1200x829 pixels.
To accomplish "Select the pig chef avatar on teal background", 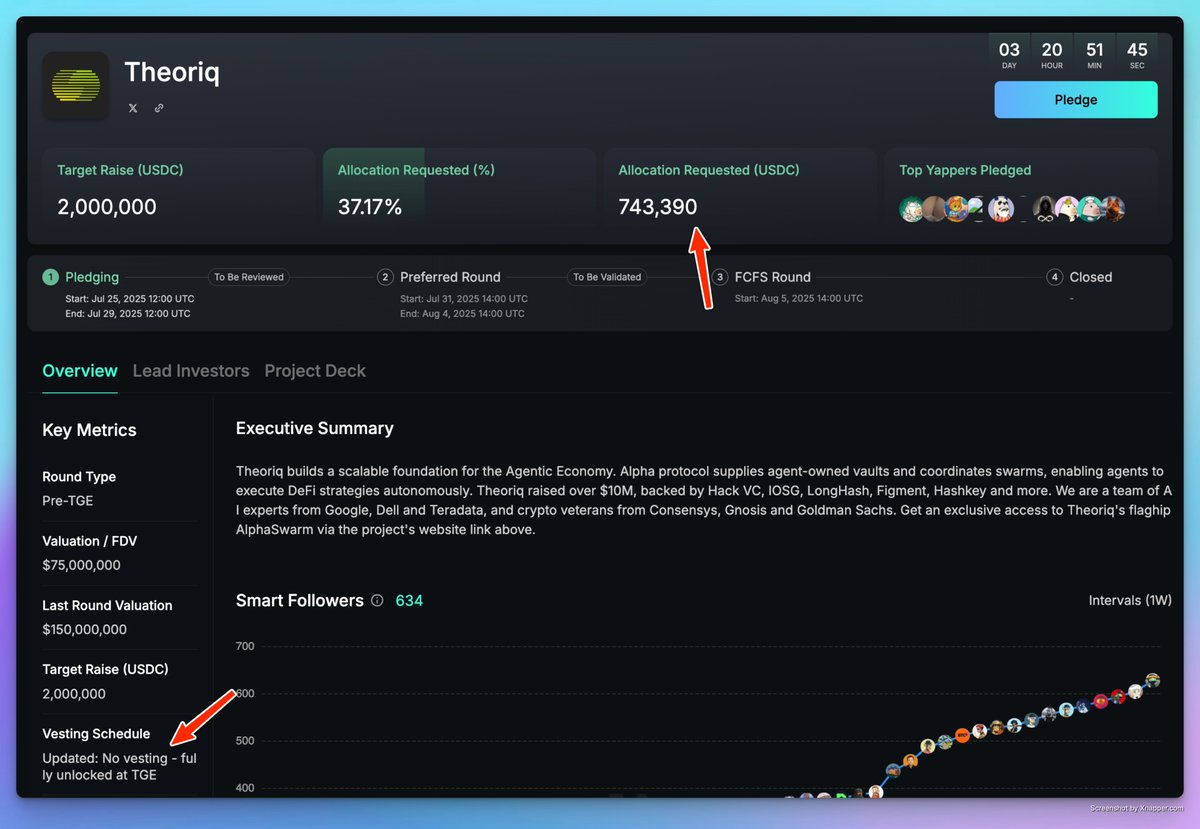I will (1090, 209).
